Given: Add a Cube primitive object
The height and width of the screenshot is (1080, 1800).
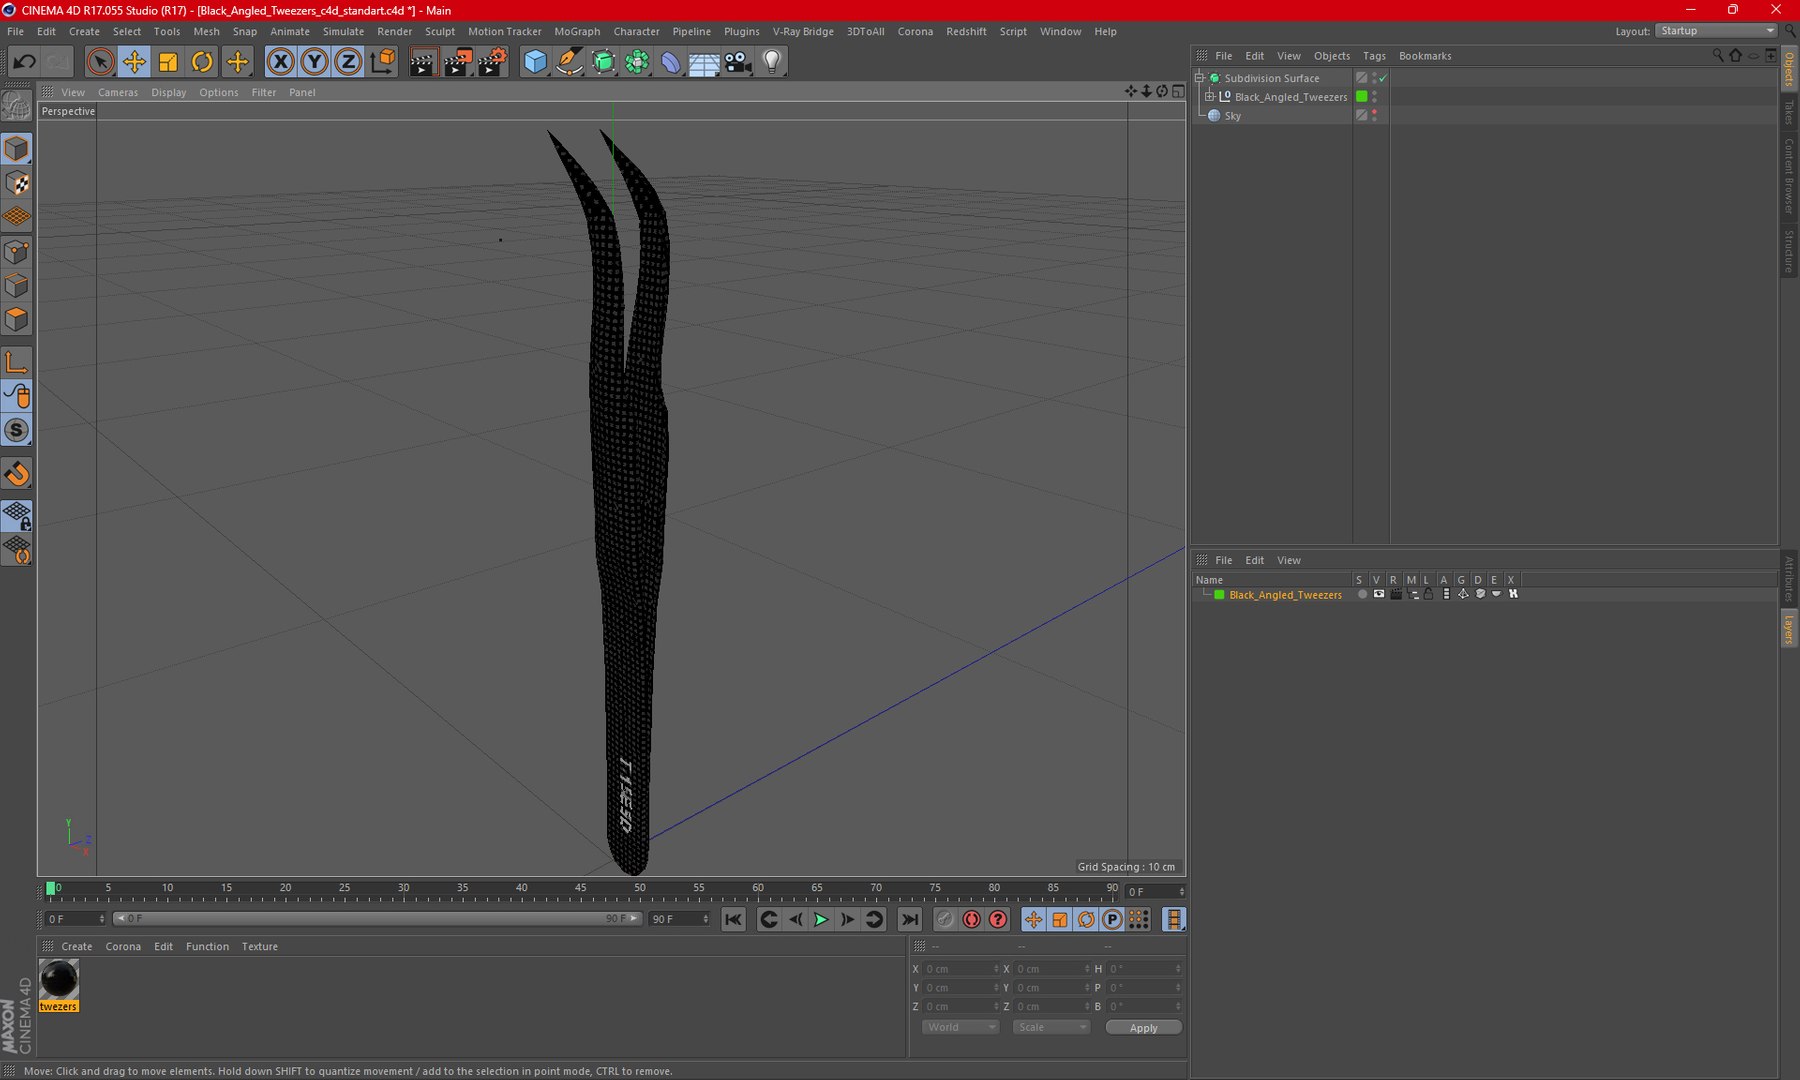Looking at the screenshot, I should pyautogui.click(x=536, y=62).
